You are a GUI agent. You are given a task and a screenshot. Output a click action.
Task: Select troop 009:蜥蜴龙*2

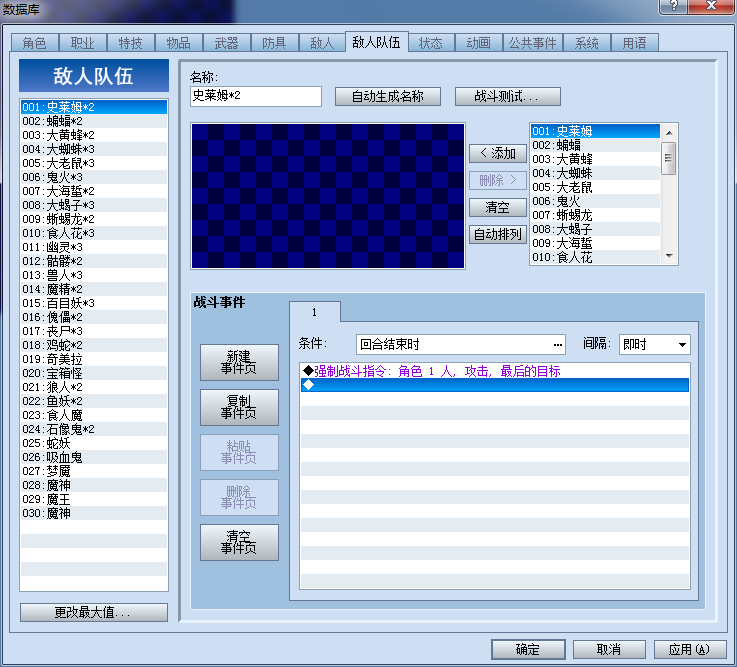pos(94,219)
